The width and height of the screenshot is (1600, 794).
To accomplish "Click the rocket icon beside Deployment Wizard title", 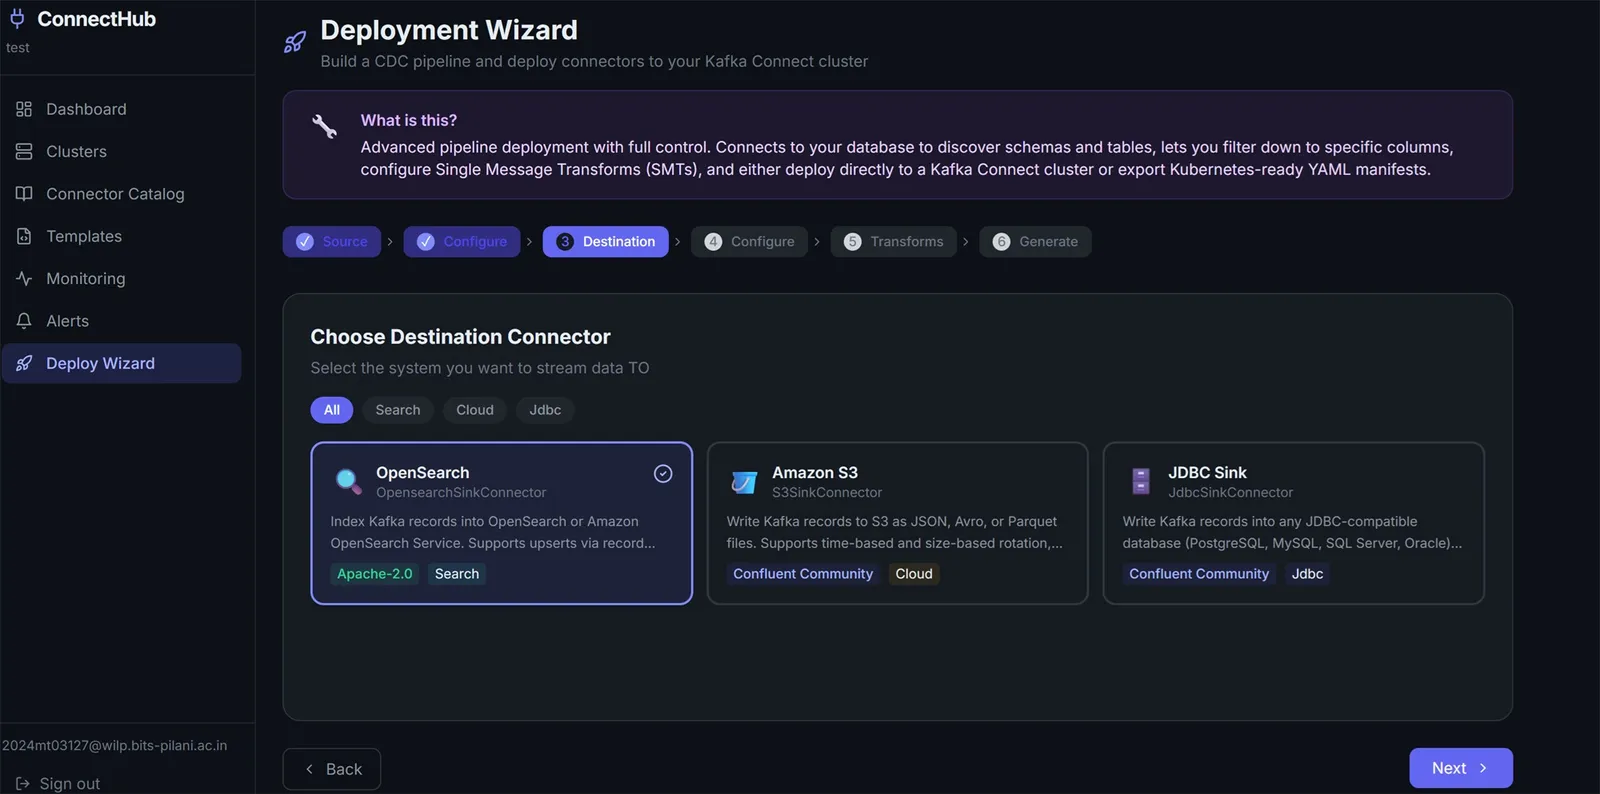I will [295, 42].
